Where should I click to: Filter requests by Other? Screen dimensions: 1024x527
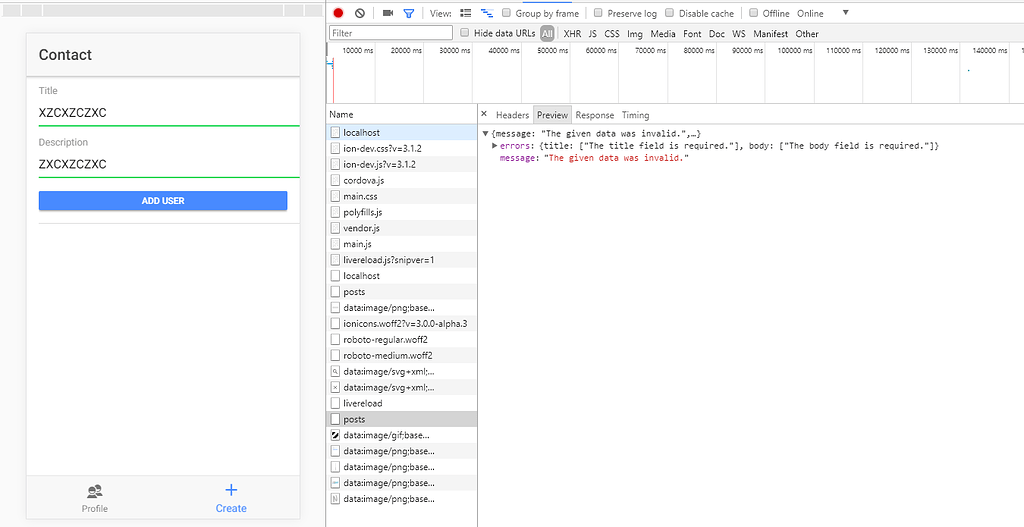tap(807, 33)
